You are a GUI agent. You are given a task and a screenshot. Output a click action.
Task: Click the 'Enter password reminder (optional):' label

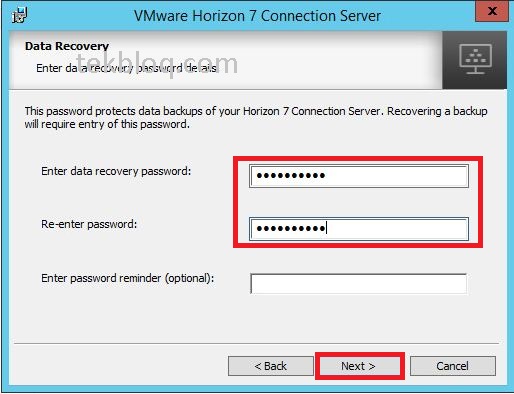pyautogui.click(x=128, y=278)
